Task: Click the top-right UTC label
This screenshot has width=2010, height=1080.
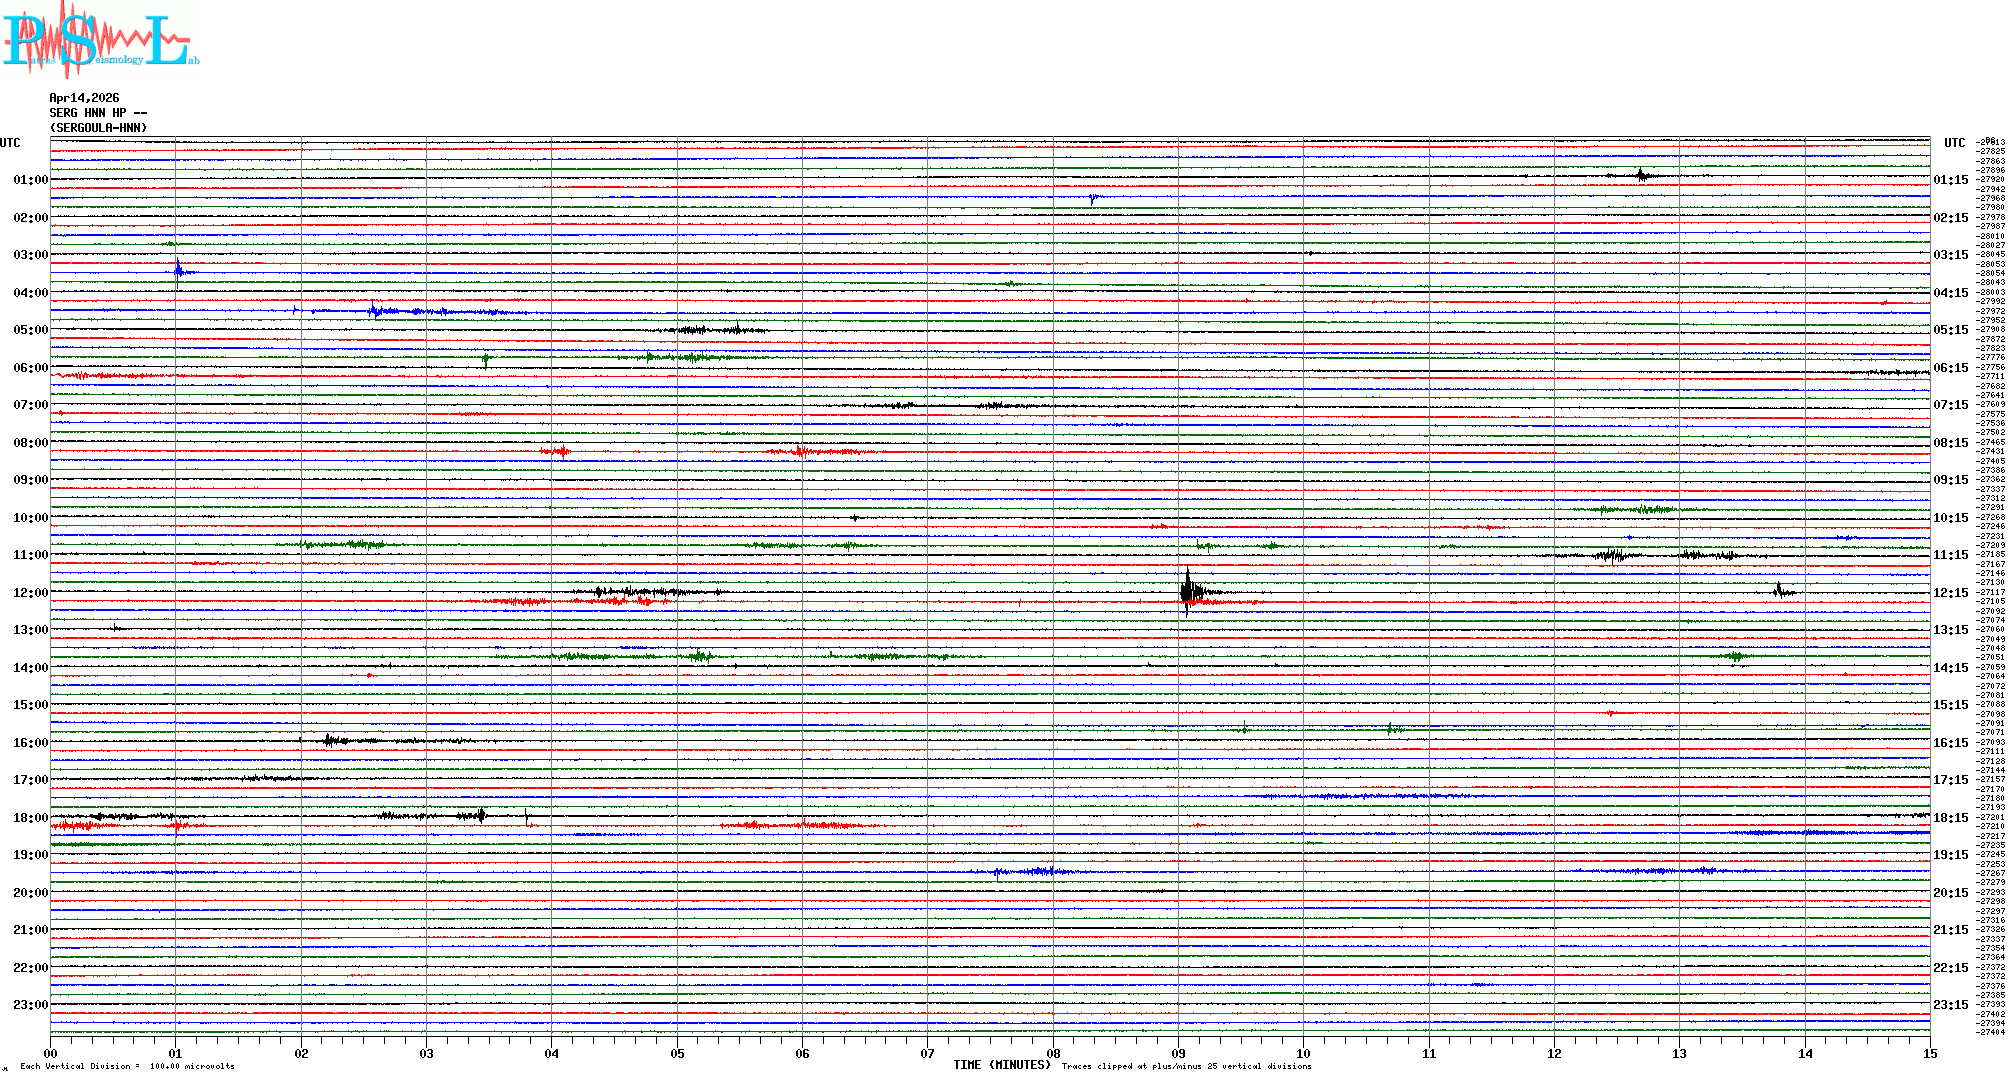Action: 1954,143
